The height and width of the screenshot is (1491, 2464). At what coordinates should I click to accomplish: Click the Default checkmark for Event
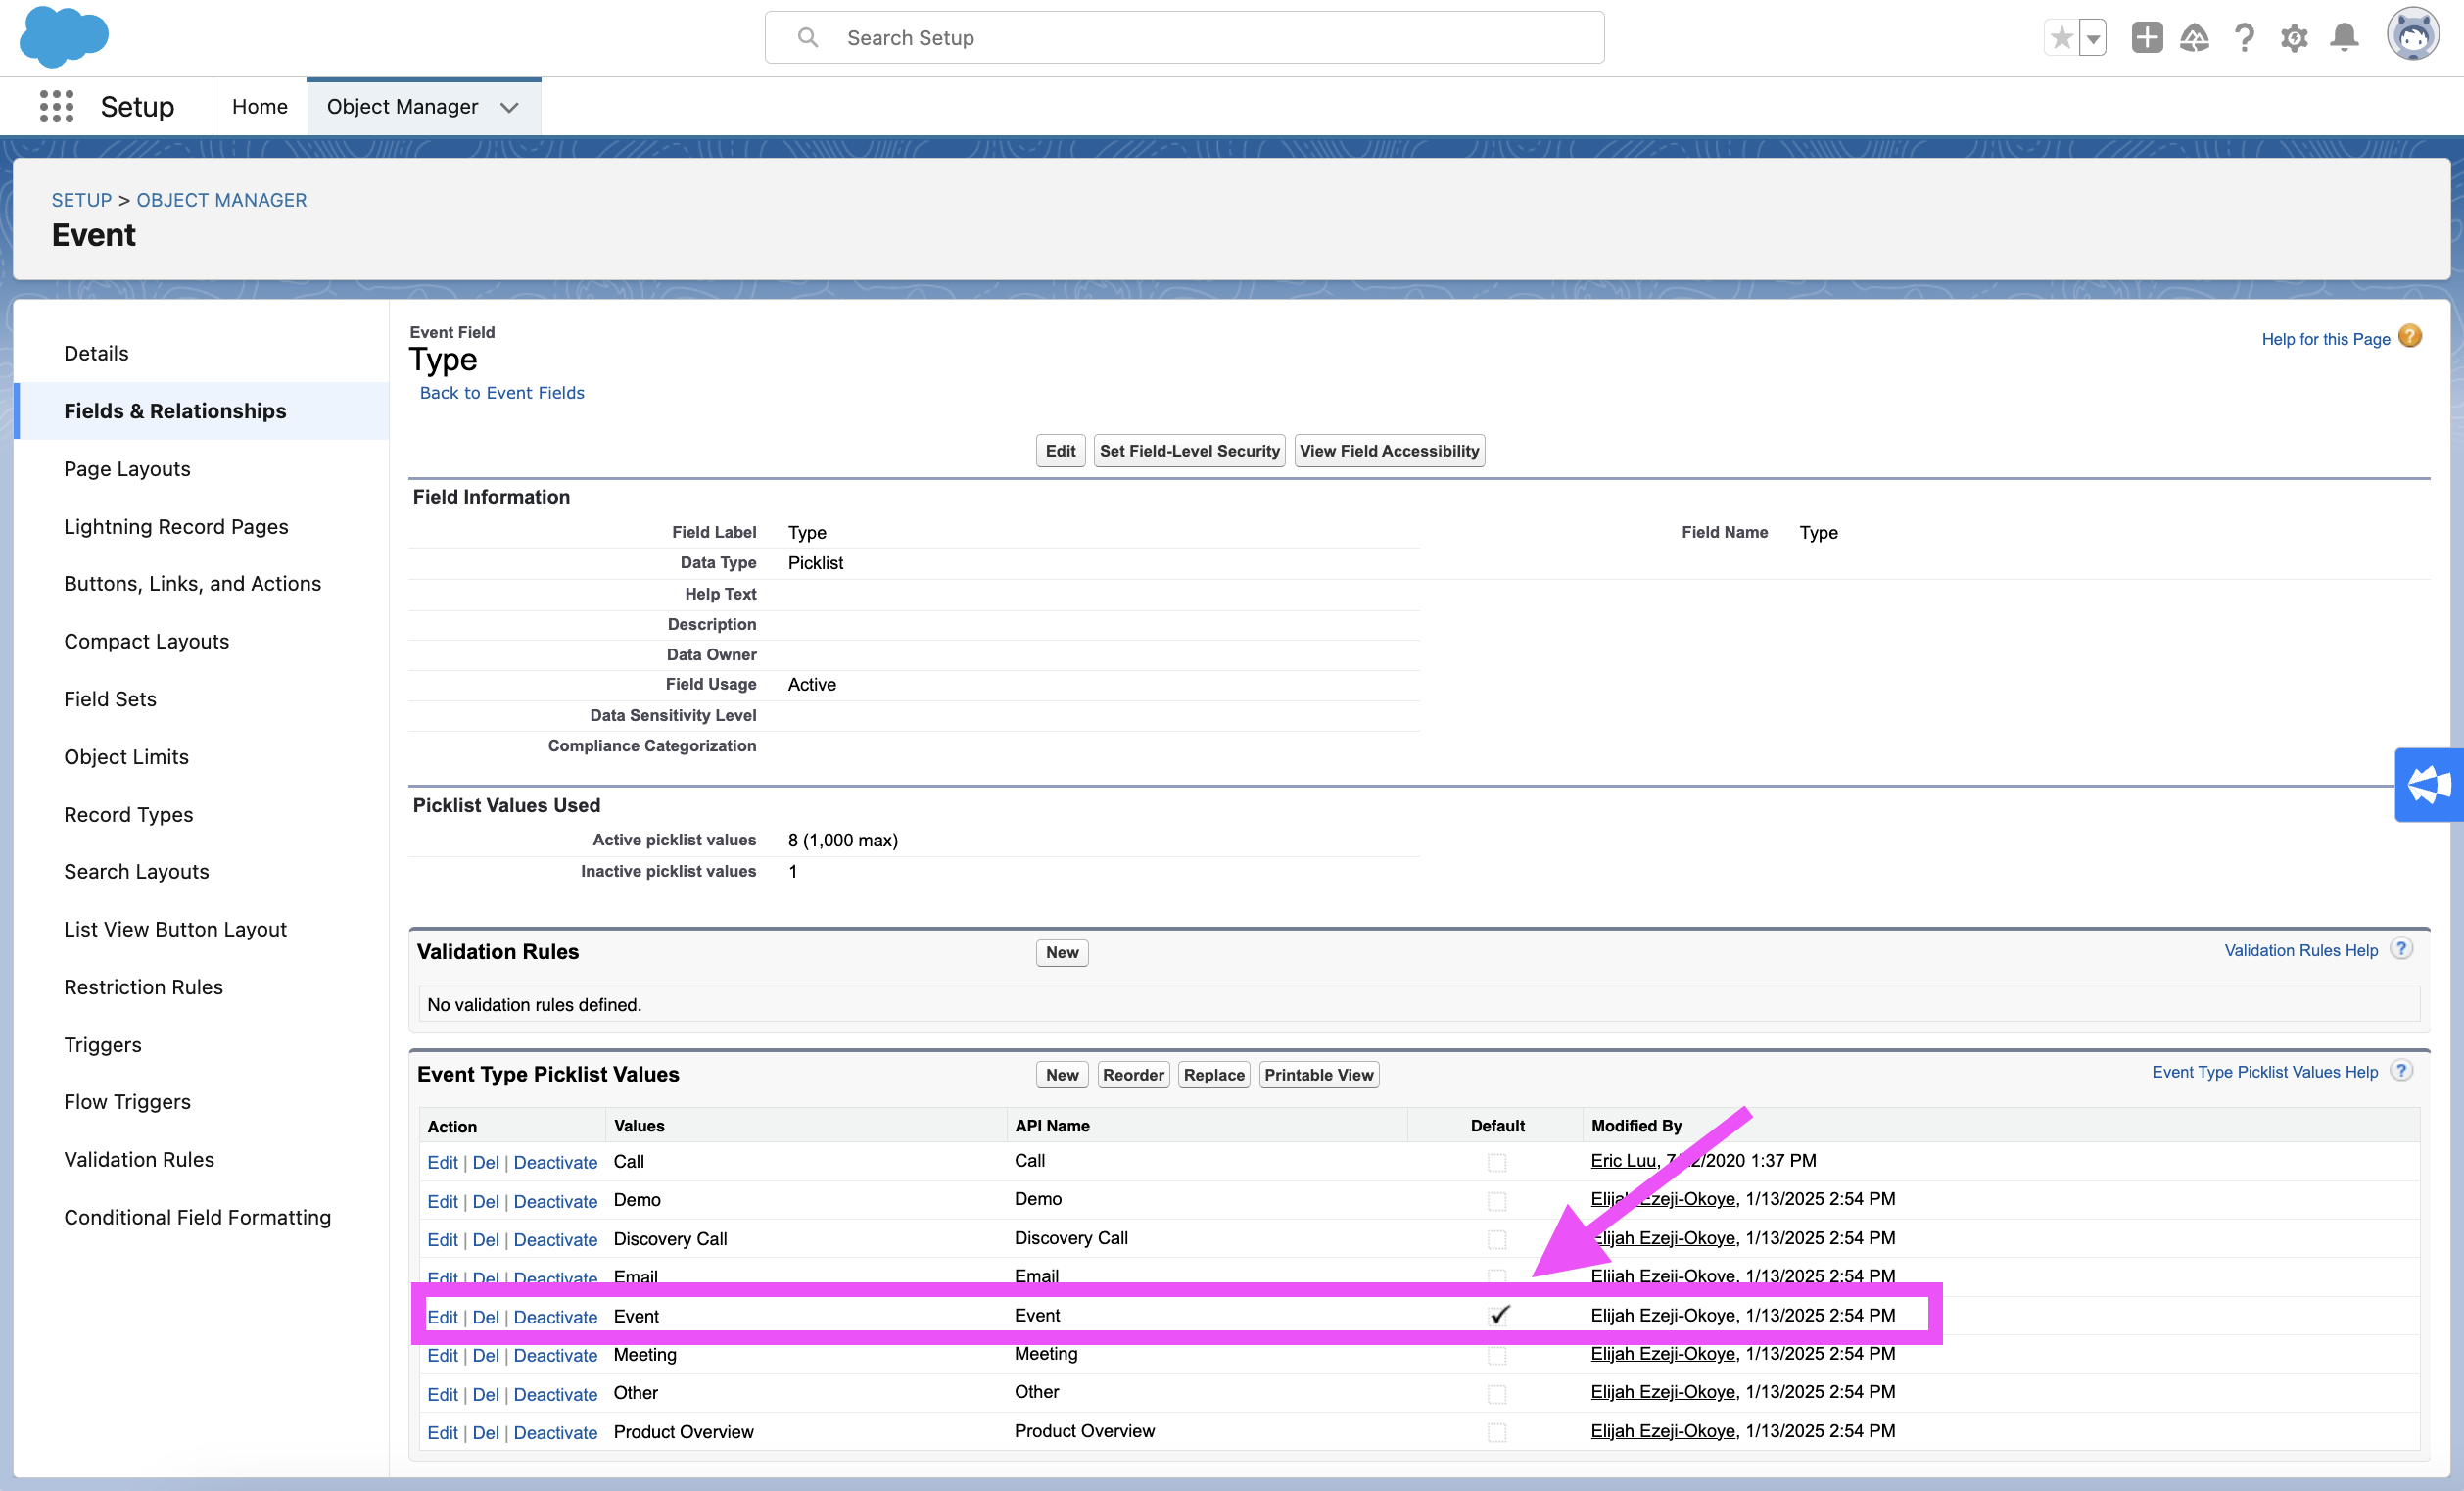[x=1499, y=1315]
